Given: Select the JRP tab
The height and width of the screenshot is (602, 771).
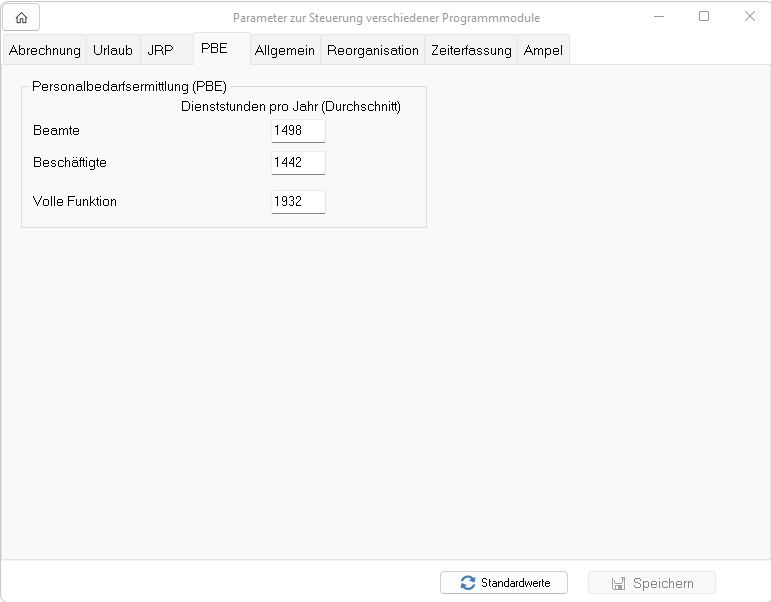Looking at the screenshot, I should coord(160,50).
